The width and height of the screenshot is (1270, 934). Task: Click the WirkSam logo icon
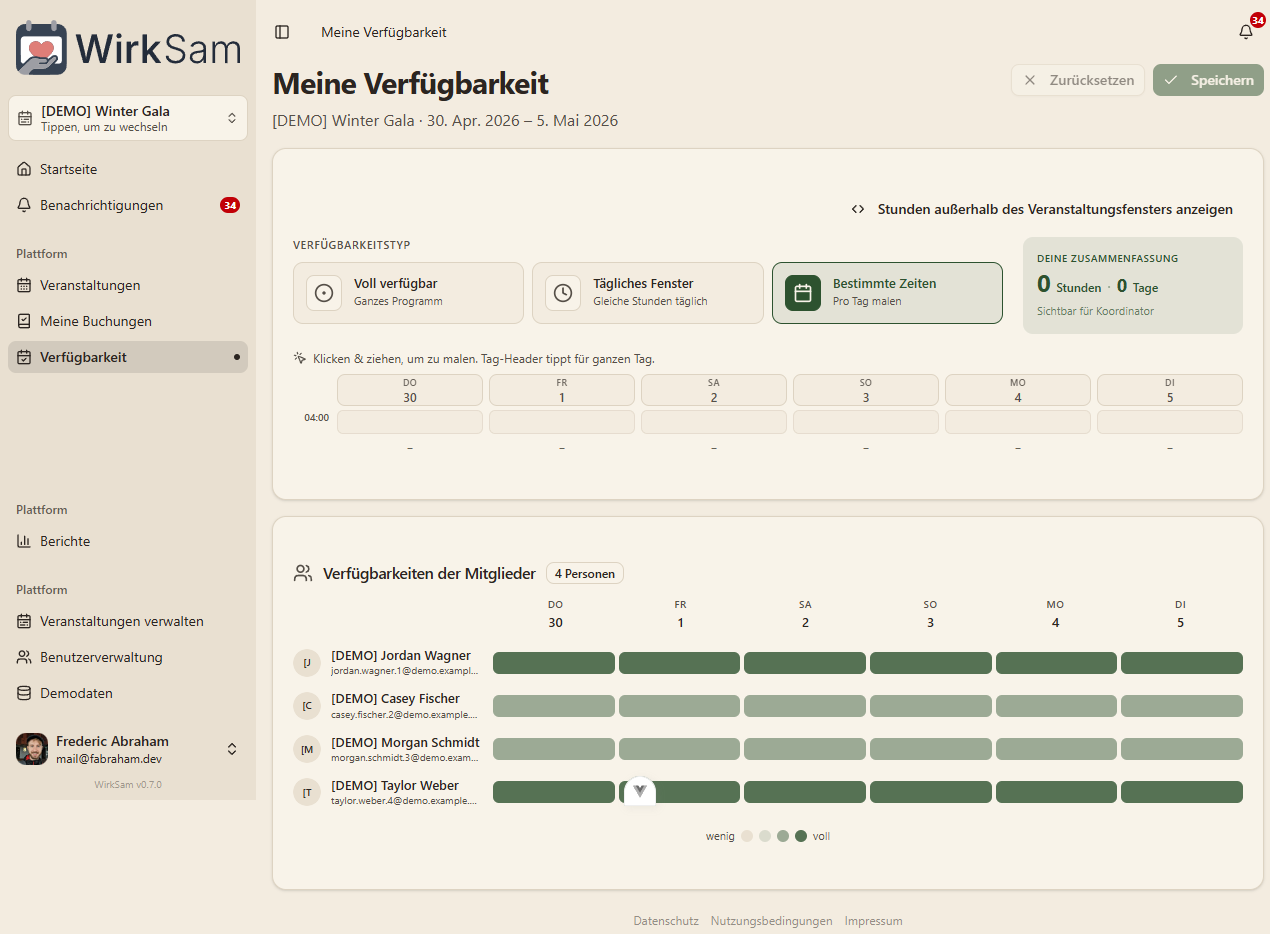tap(42, 48)
